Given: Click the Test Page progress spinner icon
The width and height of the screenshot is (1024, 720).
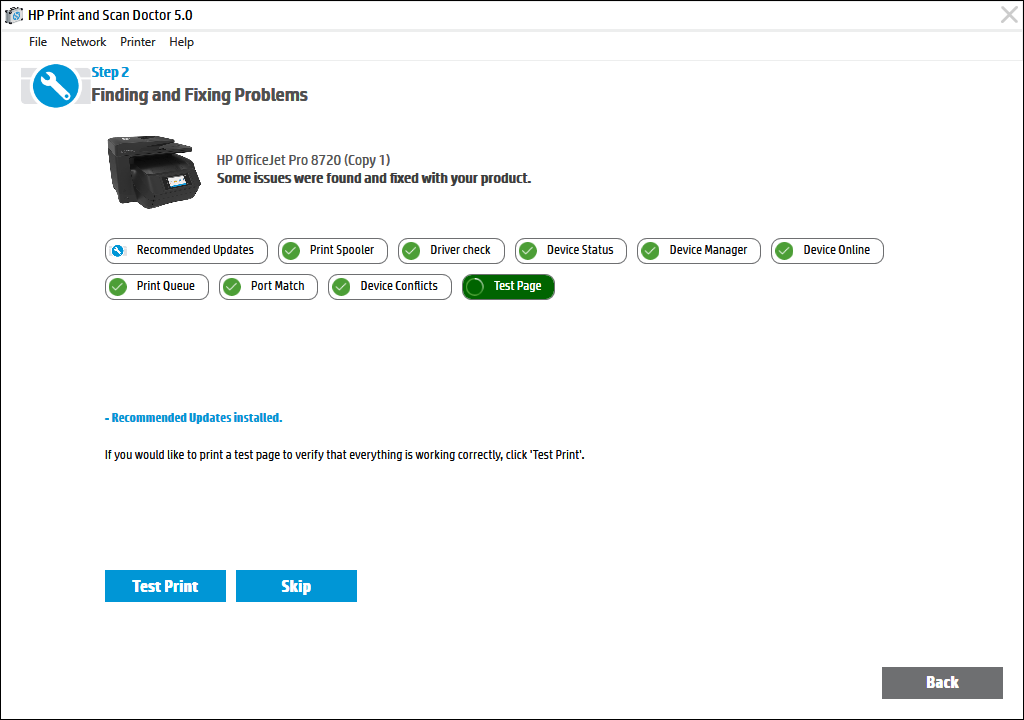Looking at the screenshot, I should click(475, 287).
